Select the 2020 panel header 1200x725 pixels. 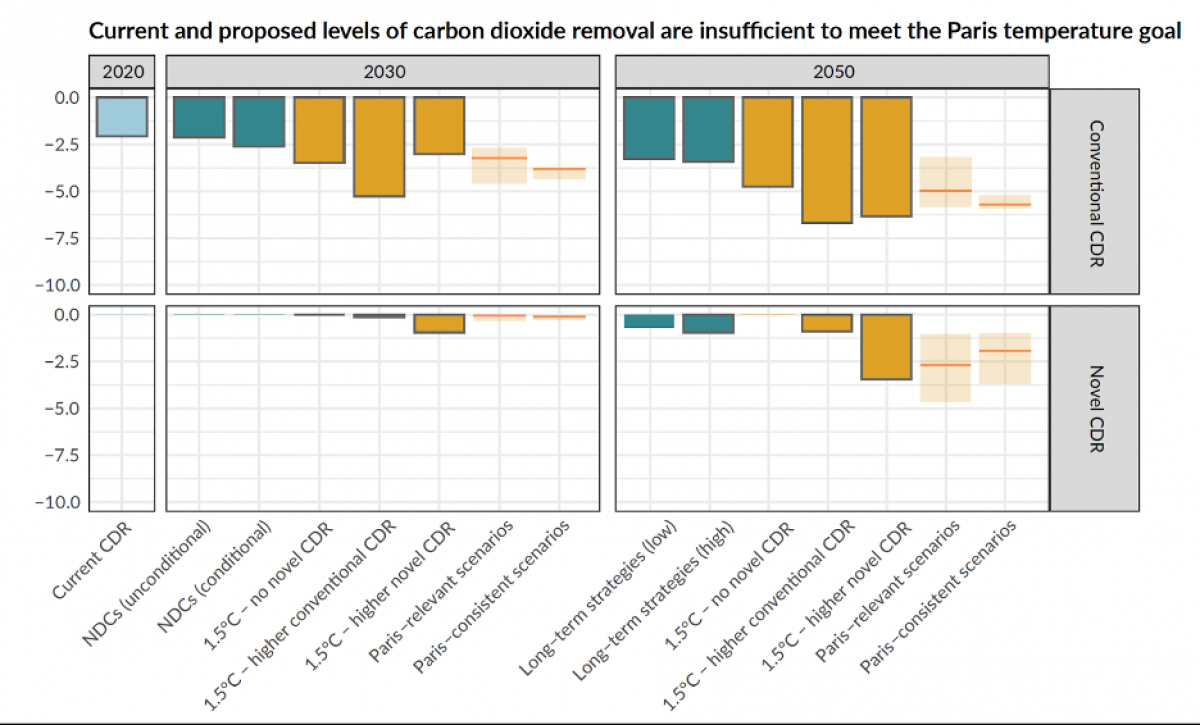[x=122, y=72]
